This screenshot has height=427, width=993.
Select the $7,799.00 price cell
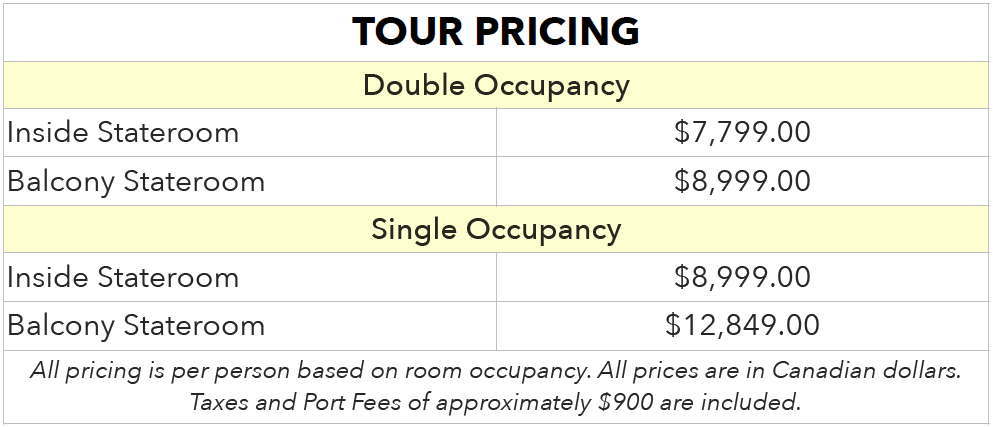tap(742, 133)
